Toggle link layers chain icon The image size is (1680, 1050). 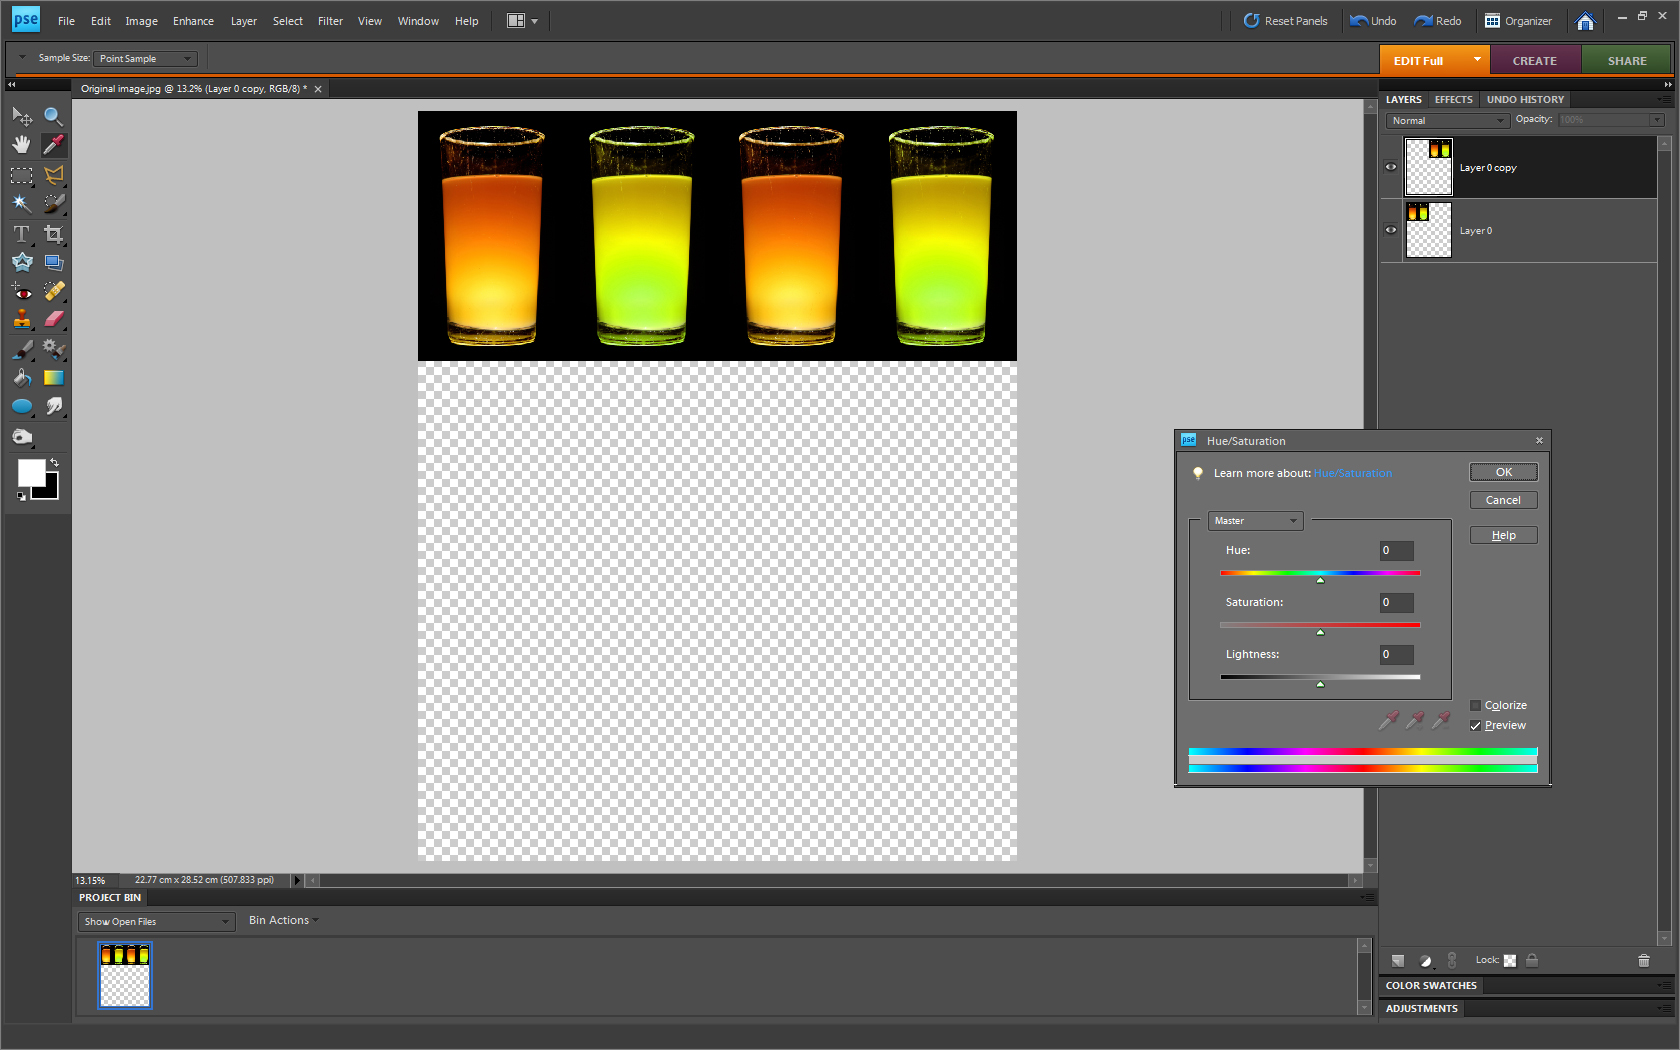pyautogui.click(x=1452, y=961)
